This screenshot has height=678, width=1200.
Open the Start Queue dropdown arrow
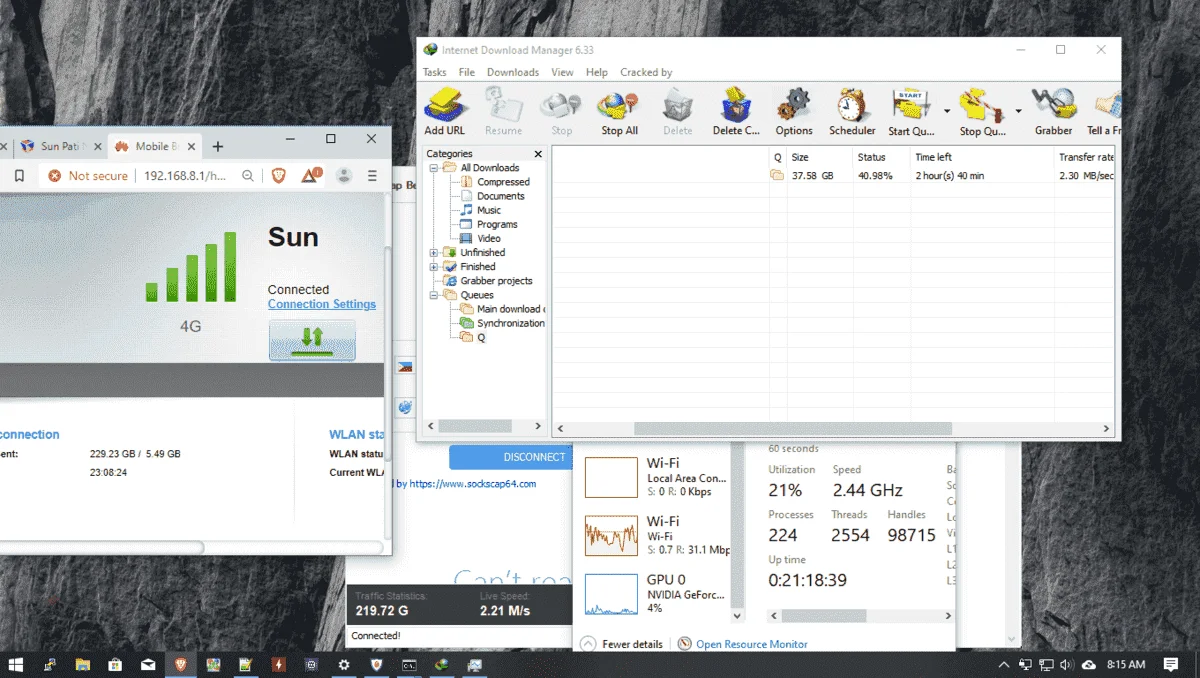point(946,110)
